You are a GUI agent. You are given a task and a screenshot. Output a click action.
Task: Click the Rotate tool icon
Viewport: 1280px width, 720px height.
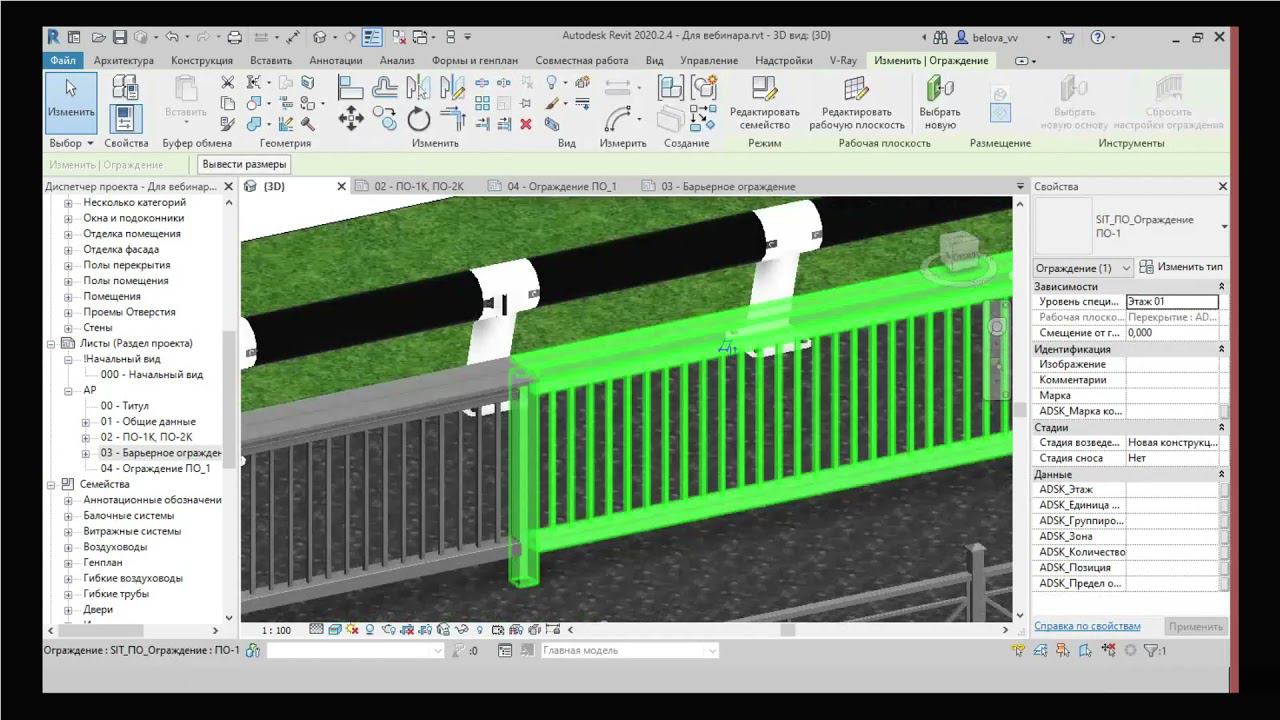(x=418, y=120)
